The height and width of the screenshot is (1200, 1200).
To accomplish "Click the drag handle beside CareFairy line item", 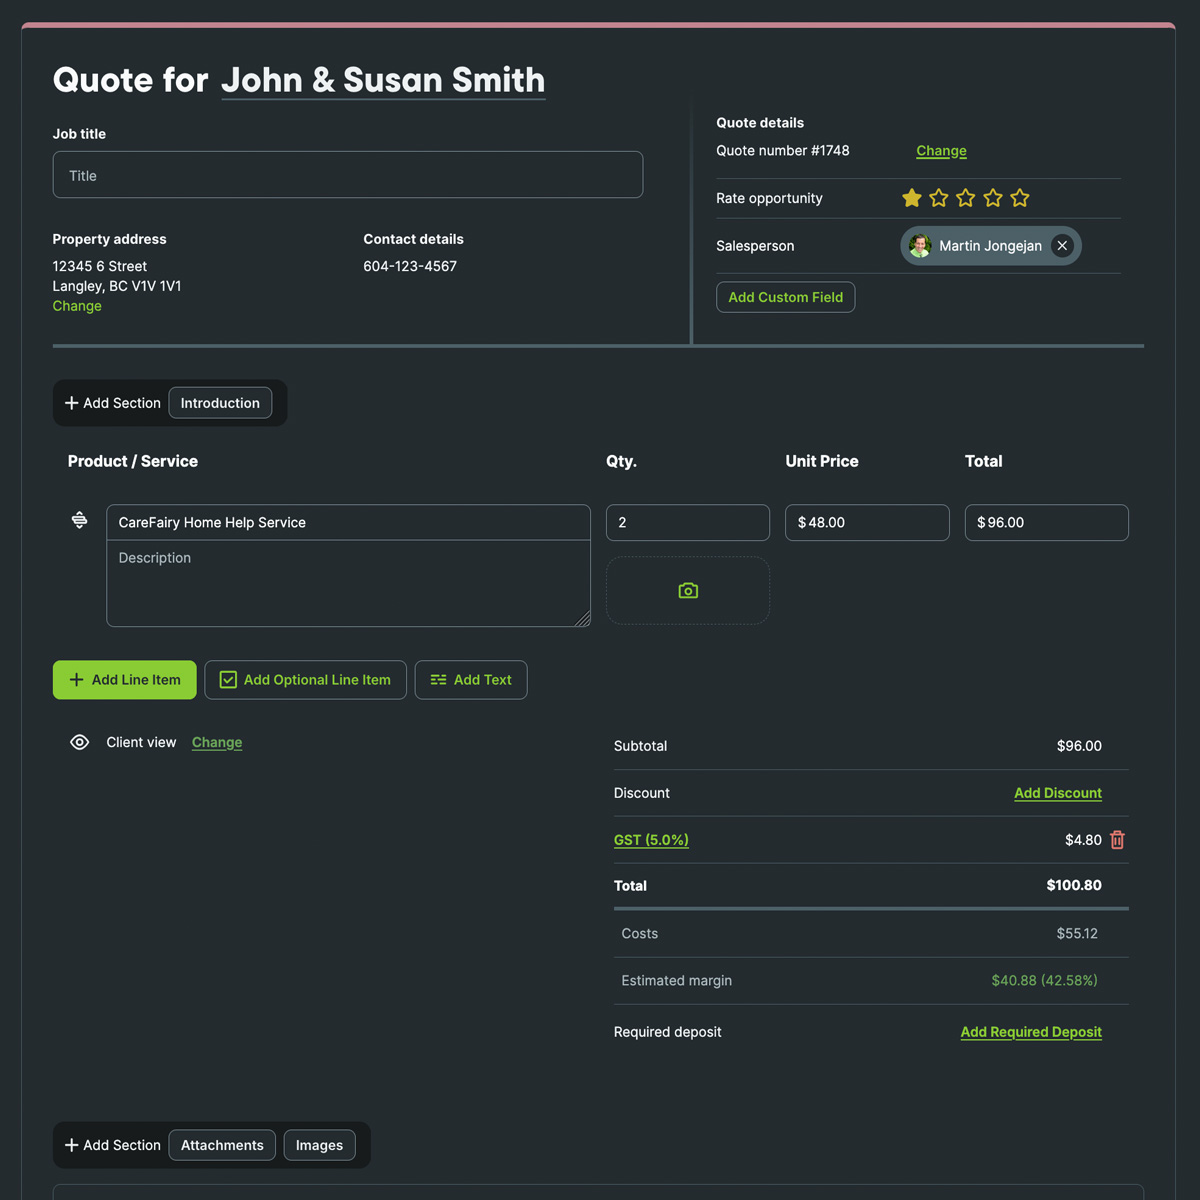I will 79,520.
